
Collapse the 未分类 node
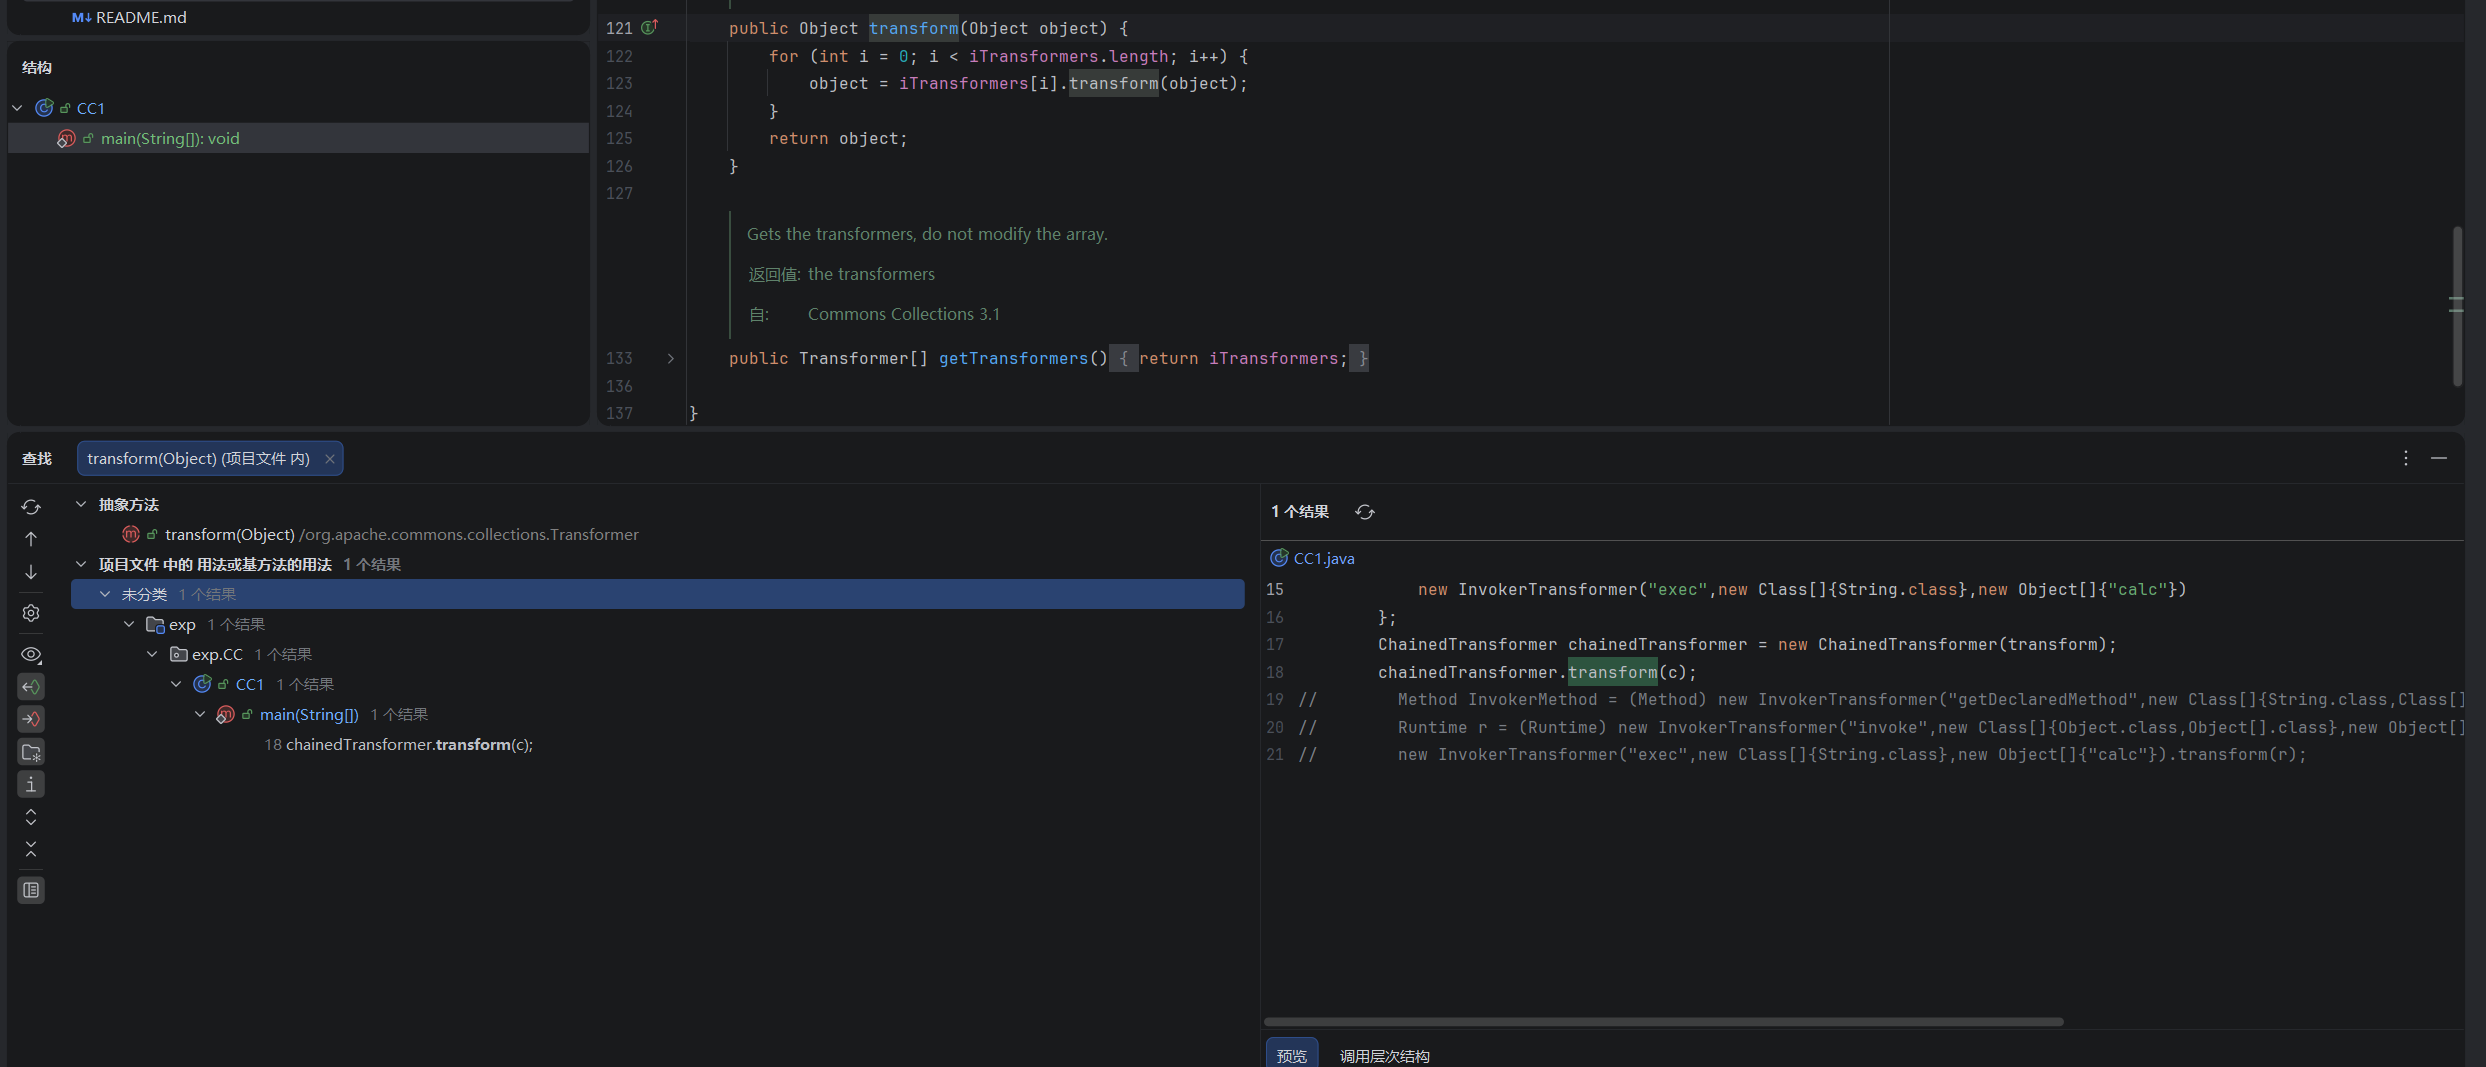[x=105, y=594]
